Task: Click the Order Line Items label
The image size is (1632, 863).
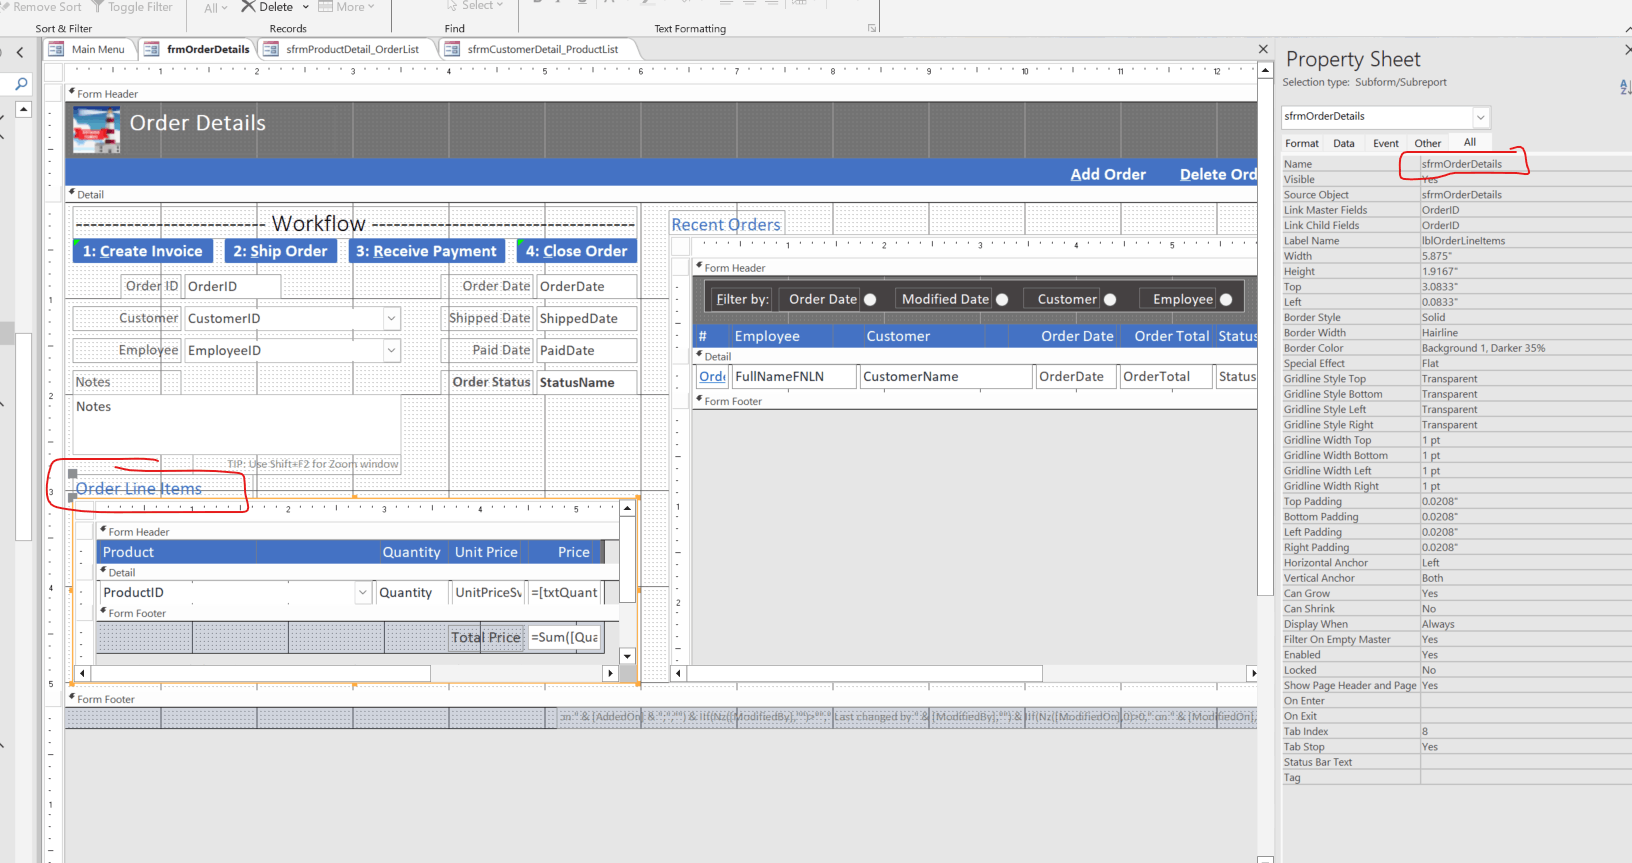Action: [x=139, y=488]
